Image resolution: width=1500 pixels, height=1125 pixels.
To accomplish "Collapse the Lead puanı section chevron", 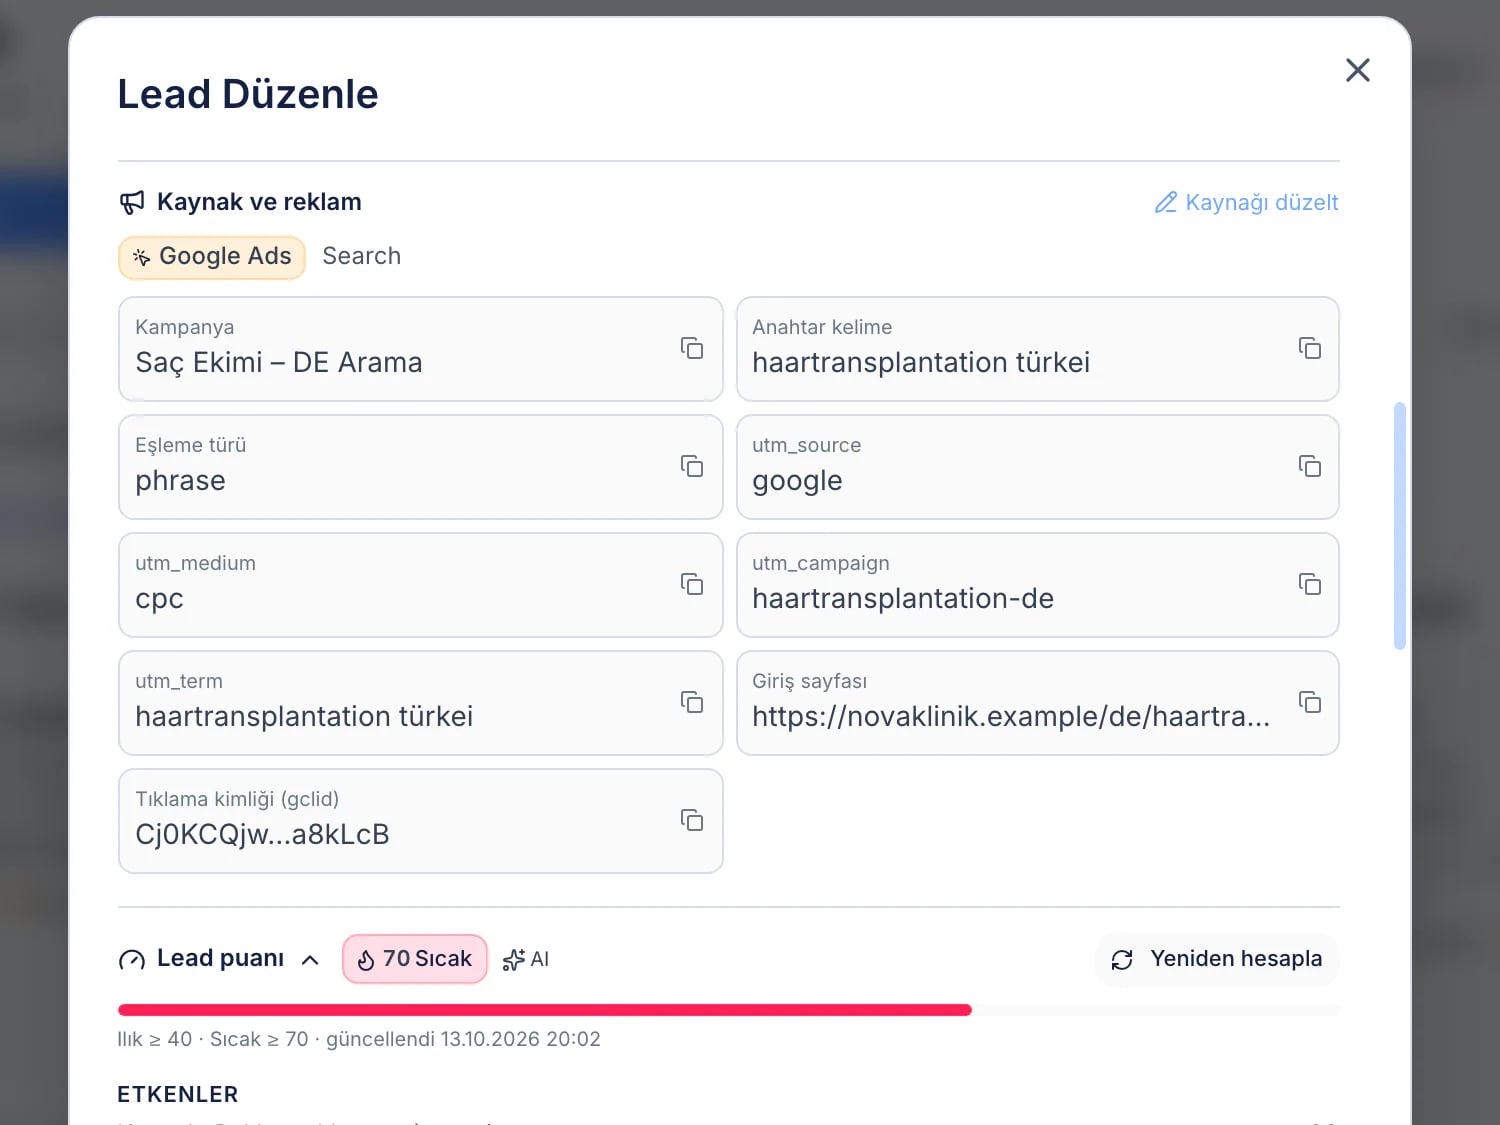I will pyautogui.click(x=310, y=960).
